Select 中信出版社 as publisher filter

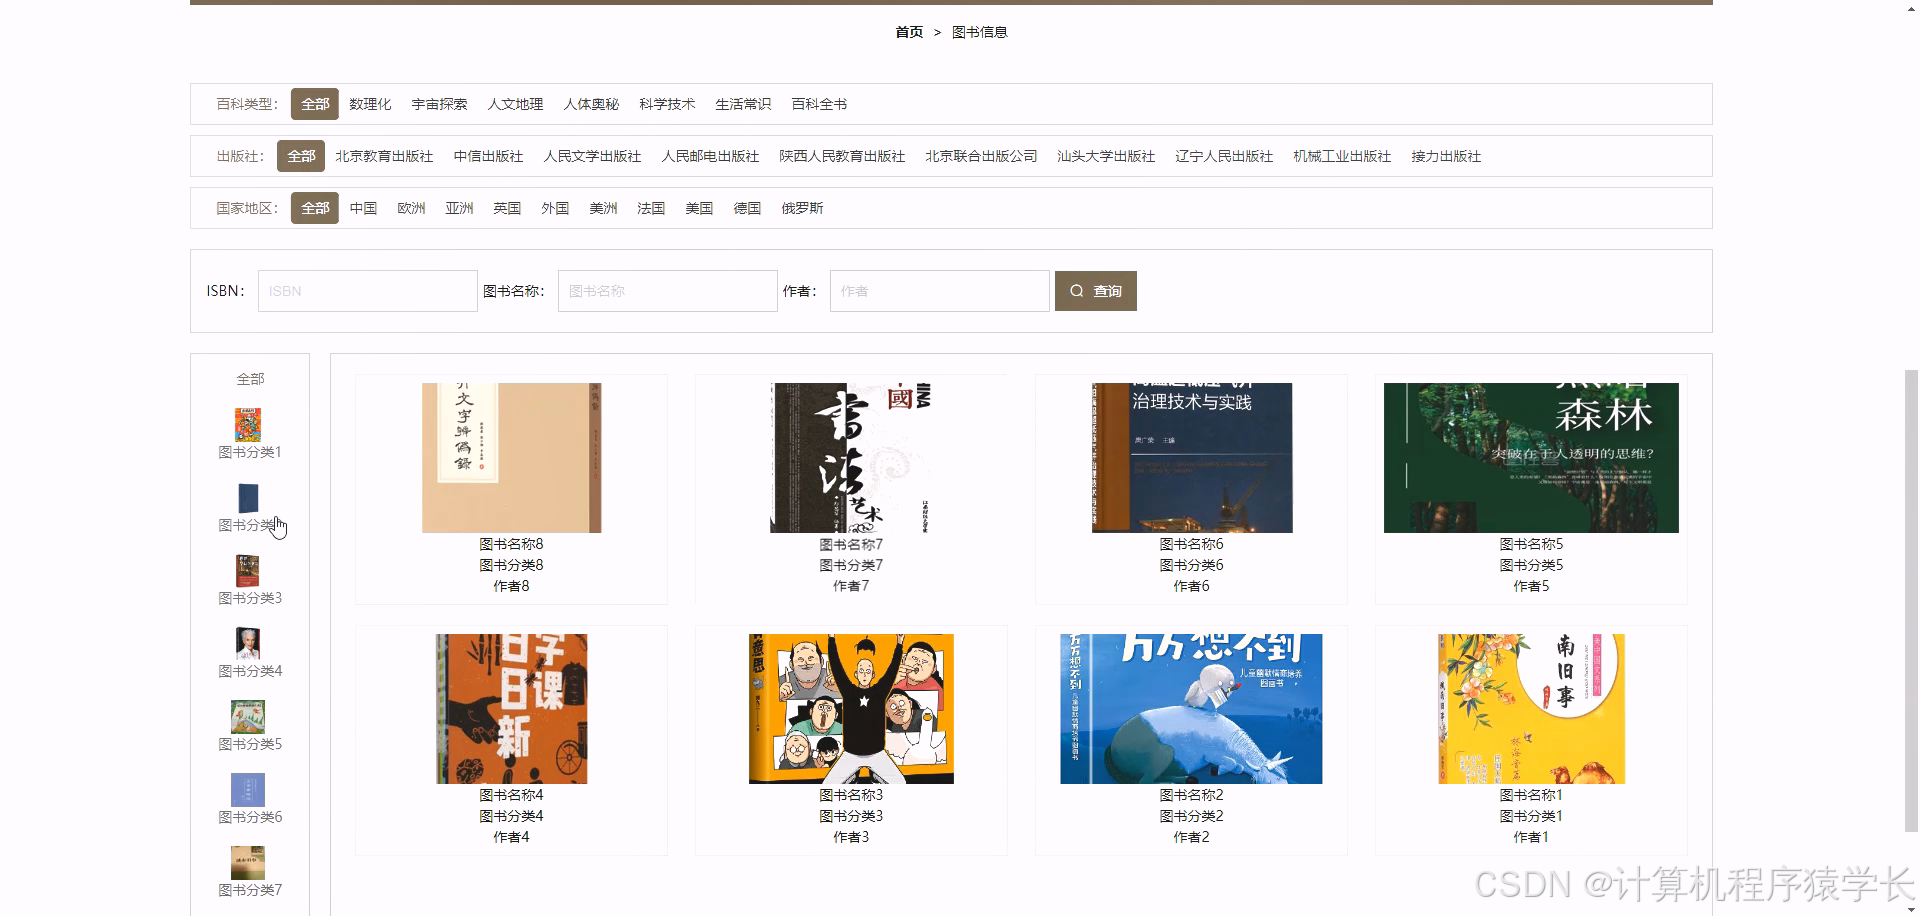click(x=487, y=156)
